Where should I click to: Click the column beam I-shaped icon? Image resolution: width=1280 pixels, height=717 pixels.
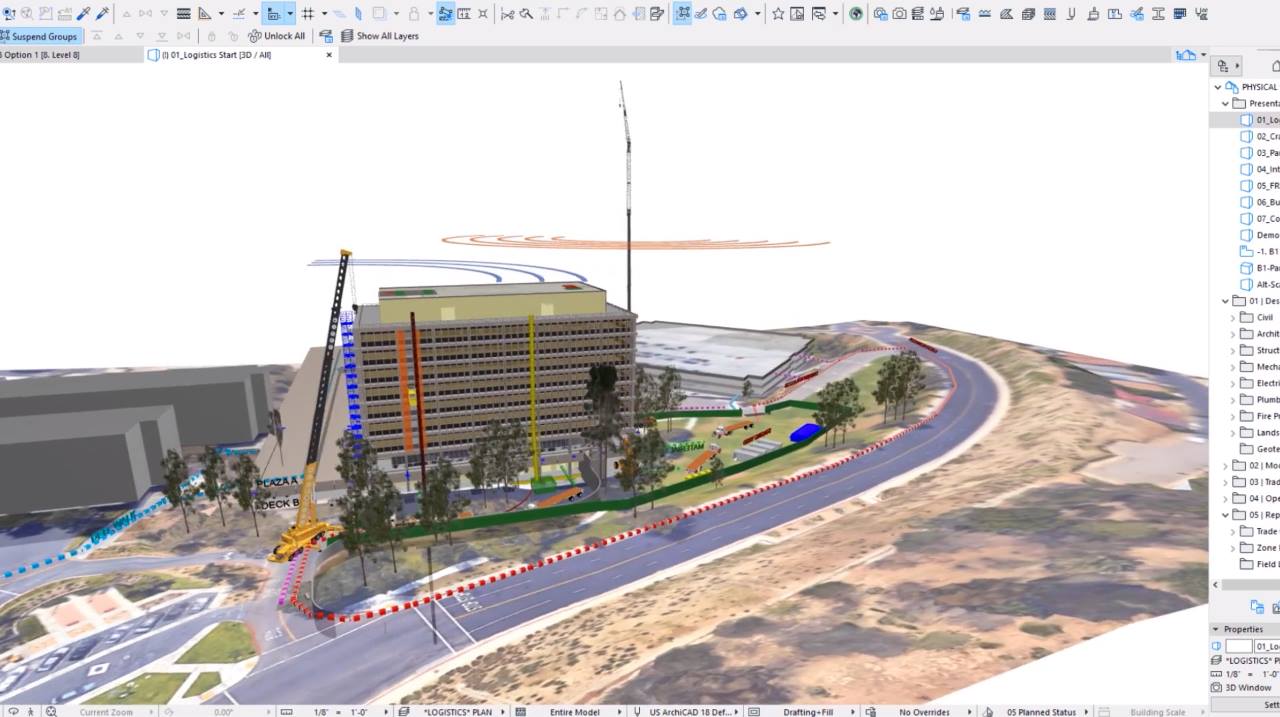(1158, 14)
